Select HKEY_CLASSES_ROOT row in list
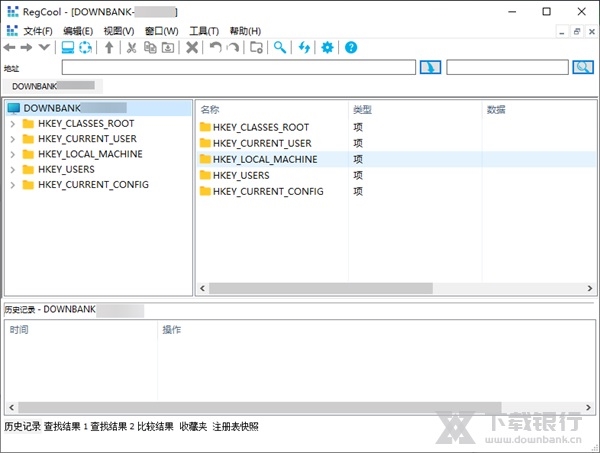The width and height of the screenshot is (600, 453). (396, 127)
